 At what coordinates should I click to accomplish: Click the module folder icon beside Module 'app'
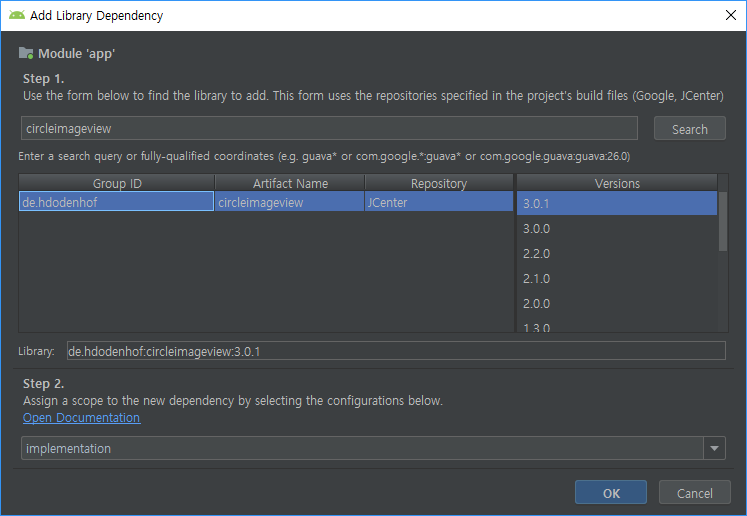pos(26,53)
